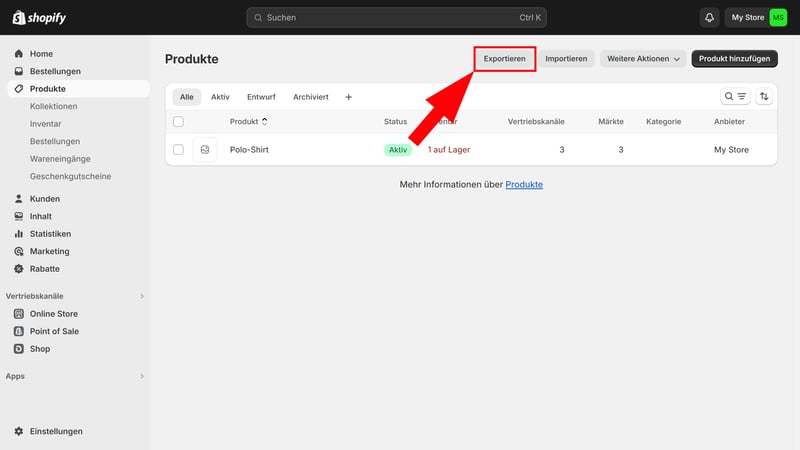Switch to the Entwurf tab
Viewport: 800px width, 450px height.
[261, 97]
